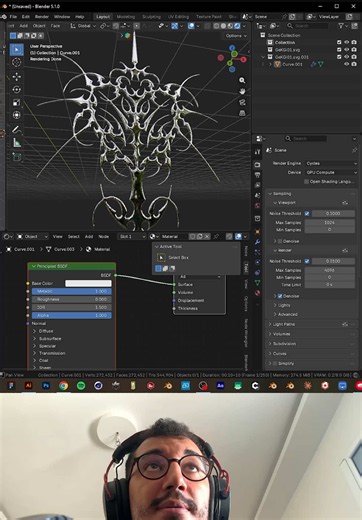362x520 pixels.
Task: Open the node editor Node menu
Action: tap(103, 236)
